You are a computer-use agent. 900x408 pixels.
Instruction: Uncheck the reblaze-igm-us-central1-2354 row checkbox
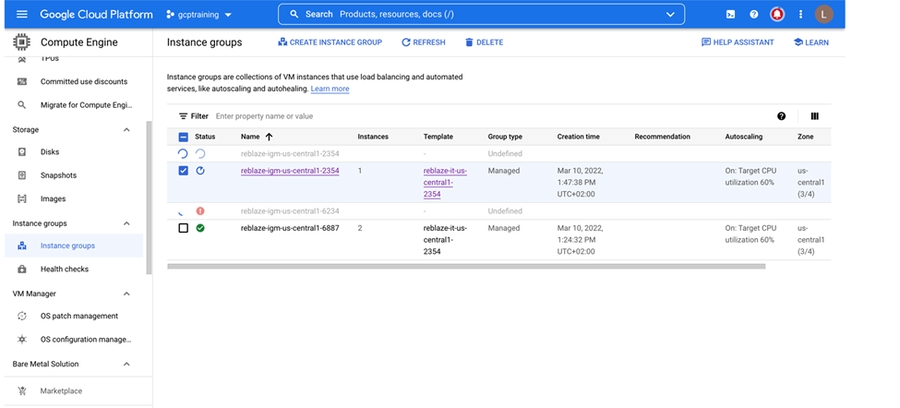pos(183,171)
